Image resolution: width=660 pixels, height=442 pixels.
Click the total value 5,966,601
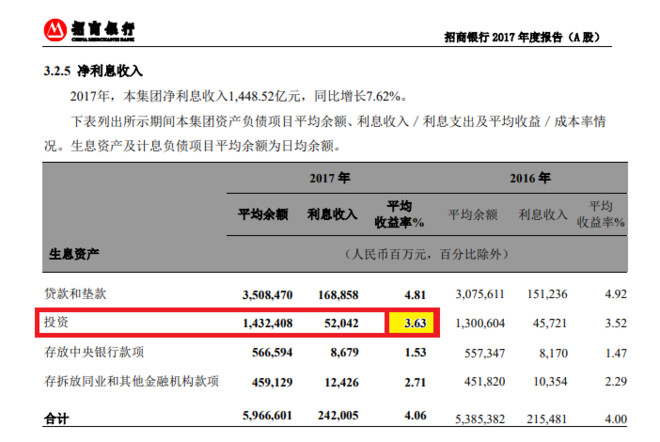click(267, 415)
